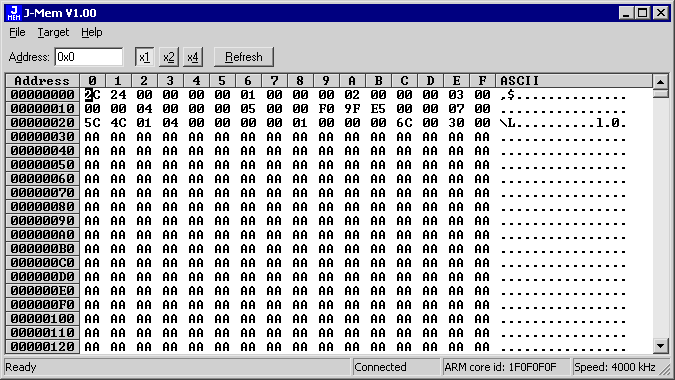Image resolution: width=675 pixels, height=380 pixels.
Task: Click row address 000000F0
Action: (x=42, y=305)
